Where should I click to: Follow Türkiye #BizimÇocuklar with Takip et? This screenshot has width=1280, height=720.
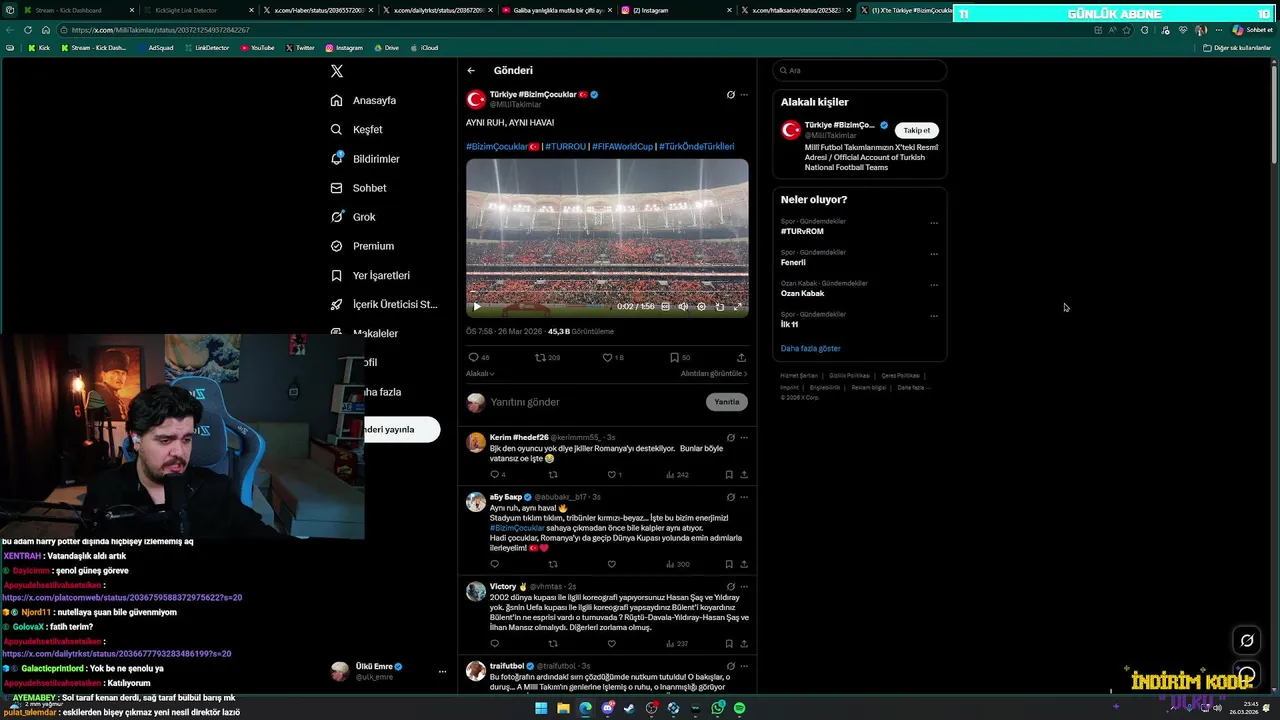[x=917, y=130]
